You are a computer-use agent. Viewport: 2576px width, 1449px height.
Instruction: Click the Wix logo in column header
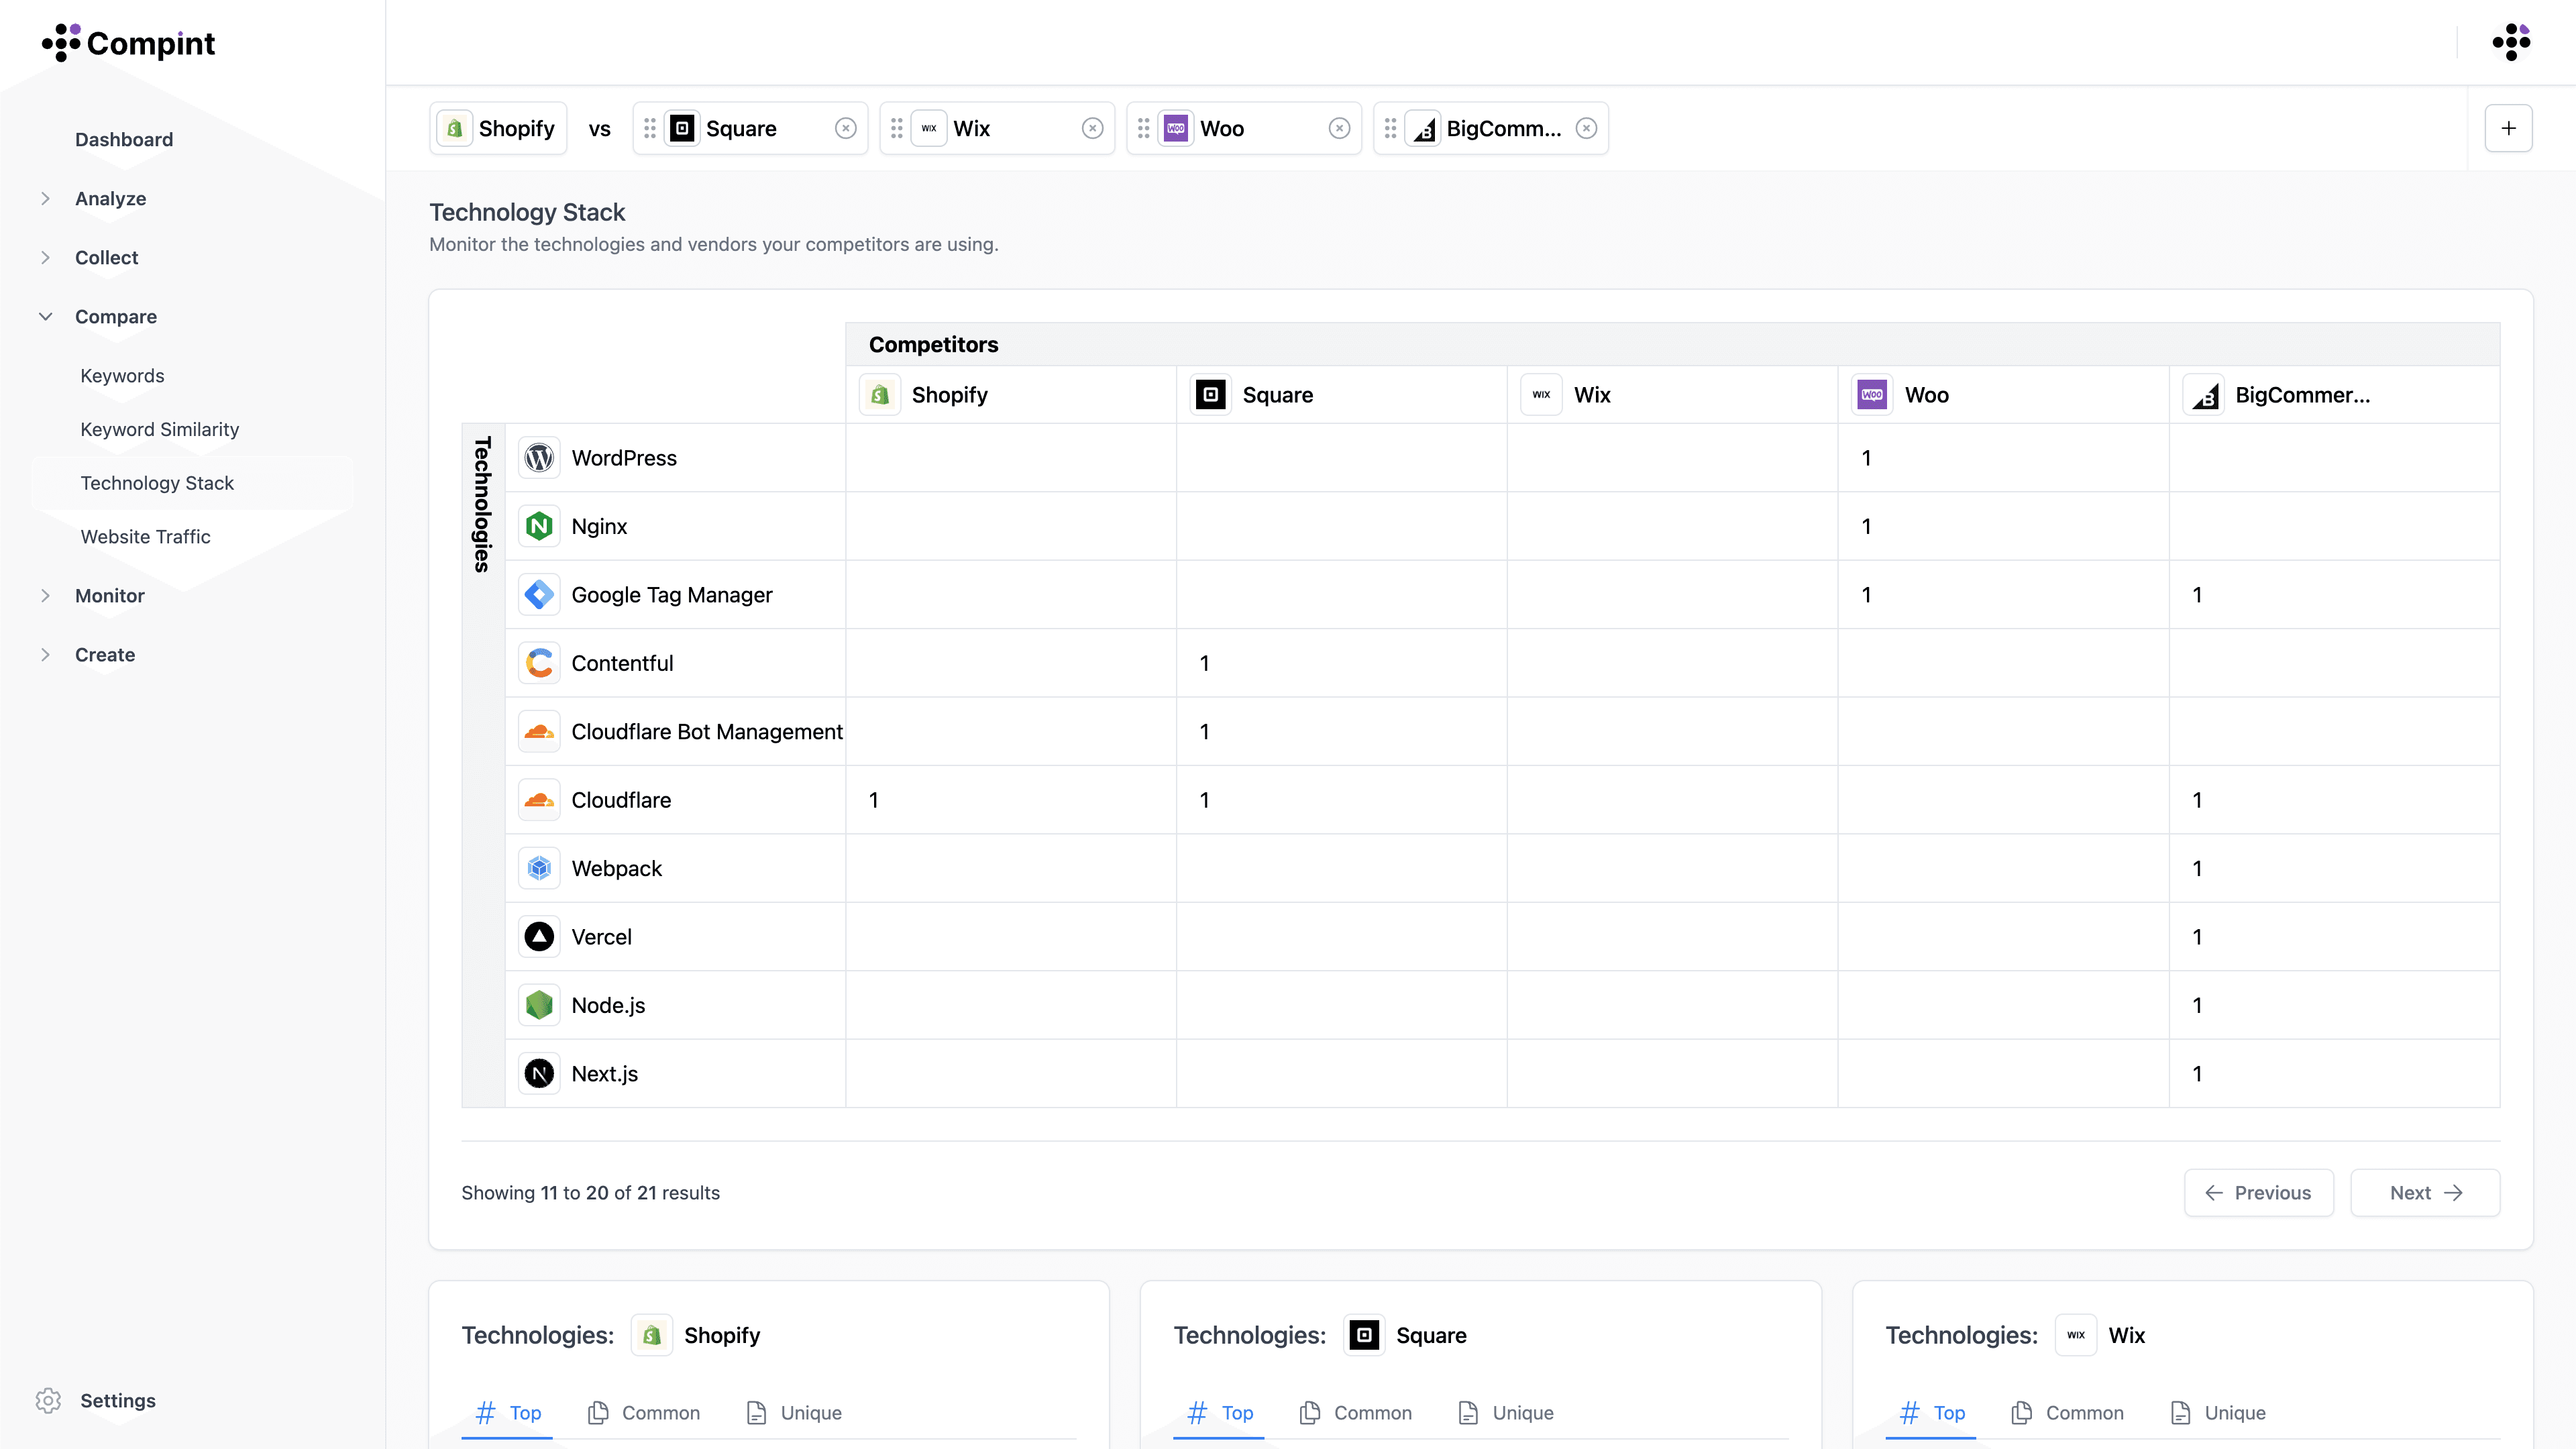[x=1541, y=395]
